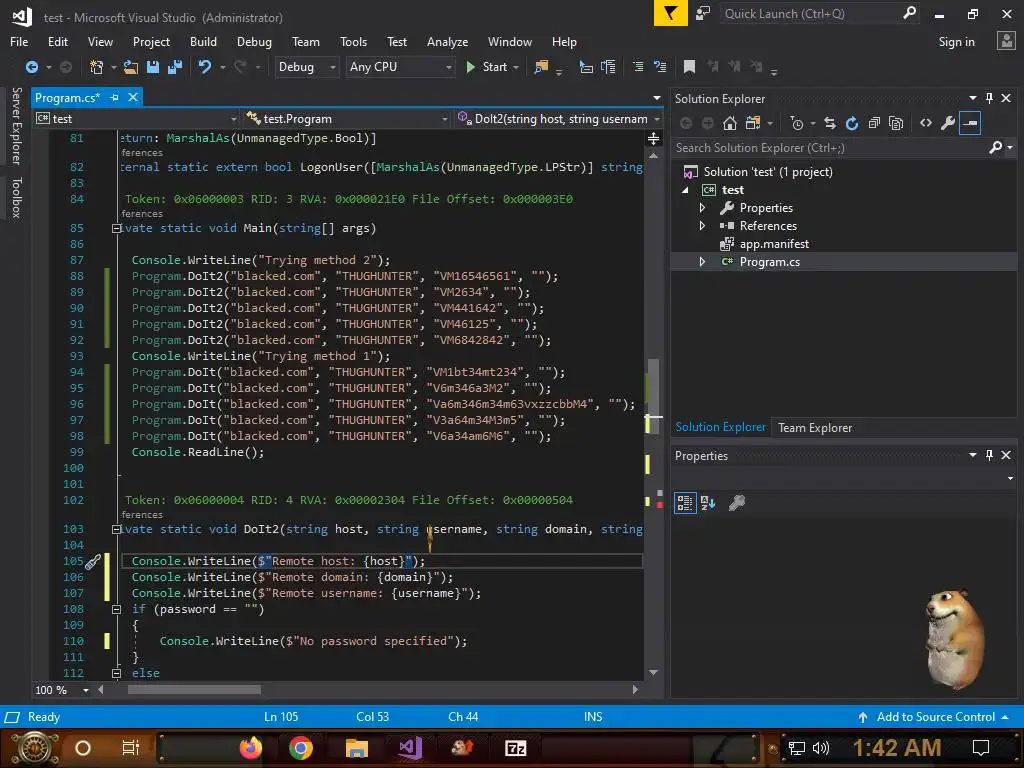Click the Open File folder icon

click(x=131, y=67)
